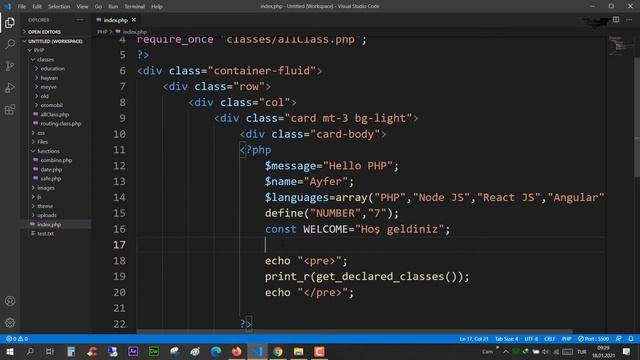Open the Windows Start menu
Image resolution: width=640 pixels, height=360 pixels.
click(9, 351)
